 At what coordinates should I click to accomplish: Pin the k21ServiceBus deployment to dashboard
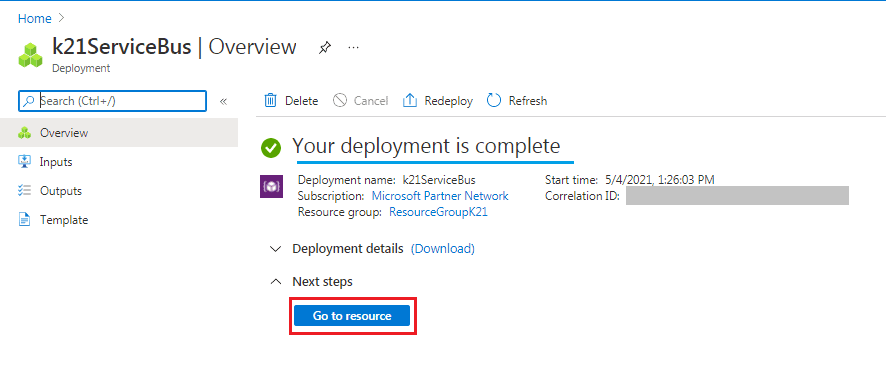tap(324, 47)
